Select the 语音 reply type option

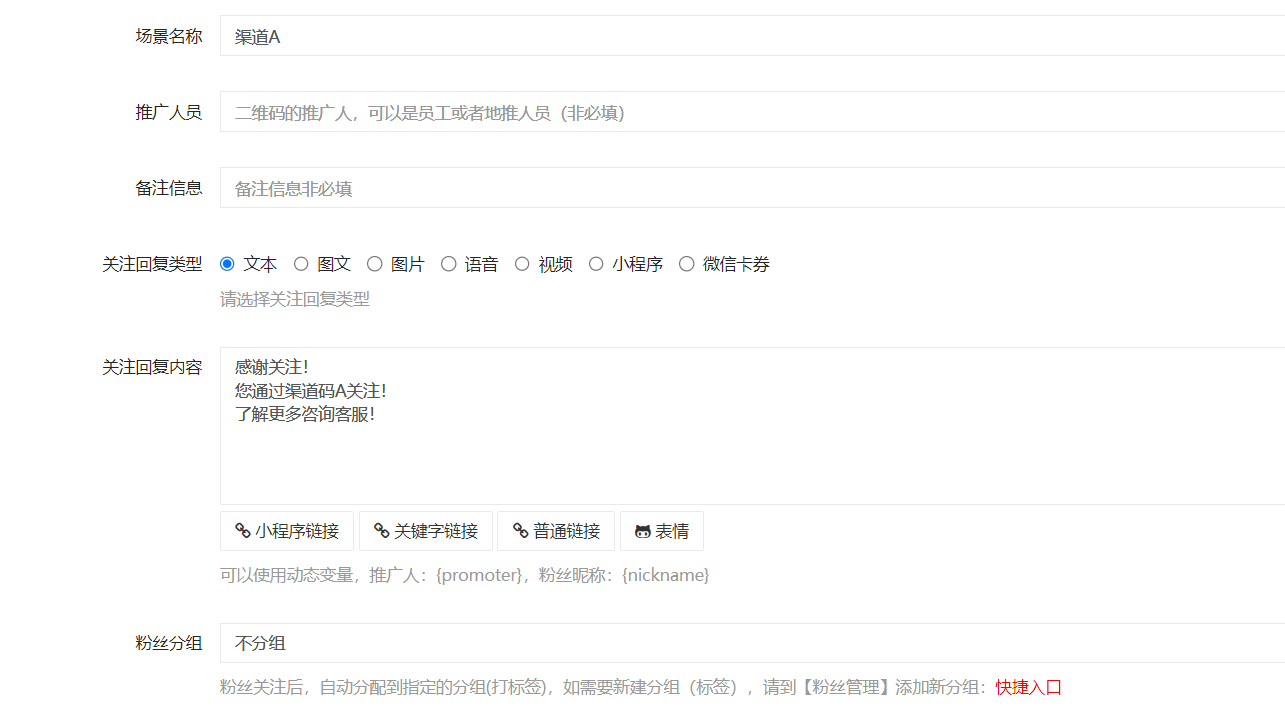click(x=448, y=263)
